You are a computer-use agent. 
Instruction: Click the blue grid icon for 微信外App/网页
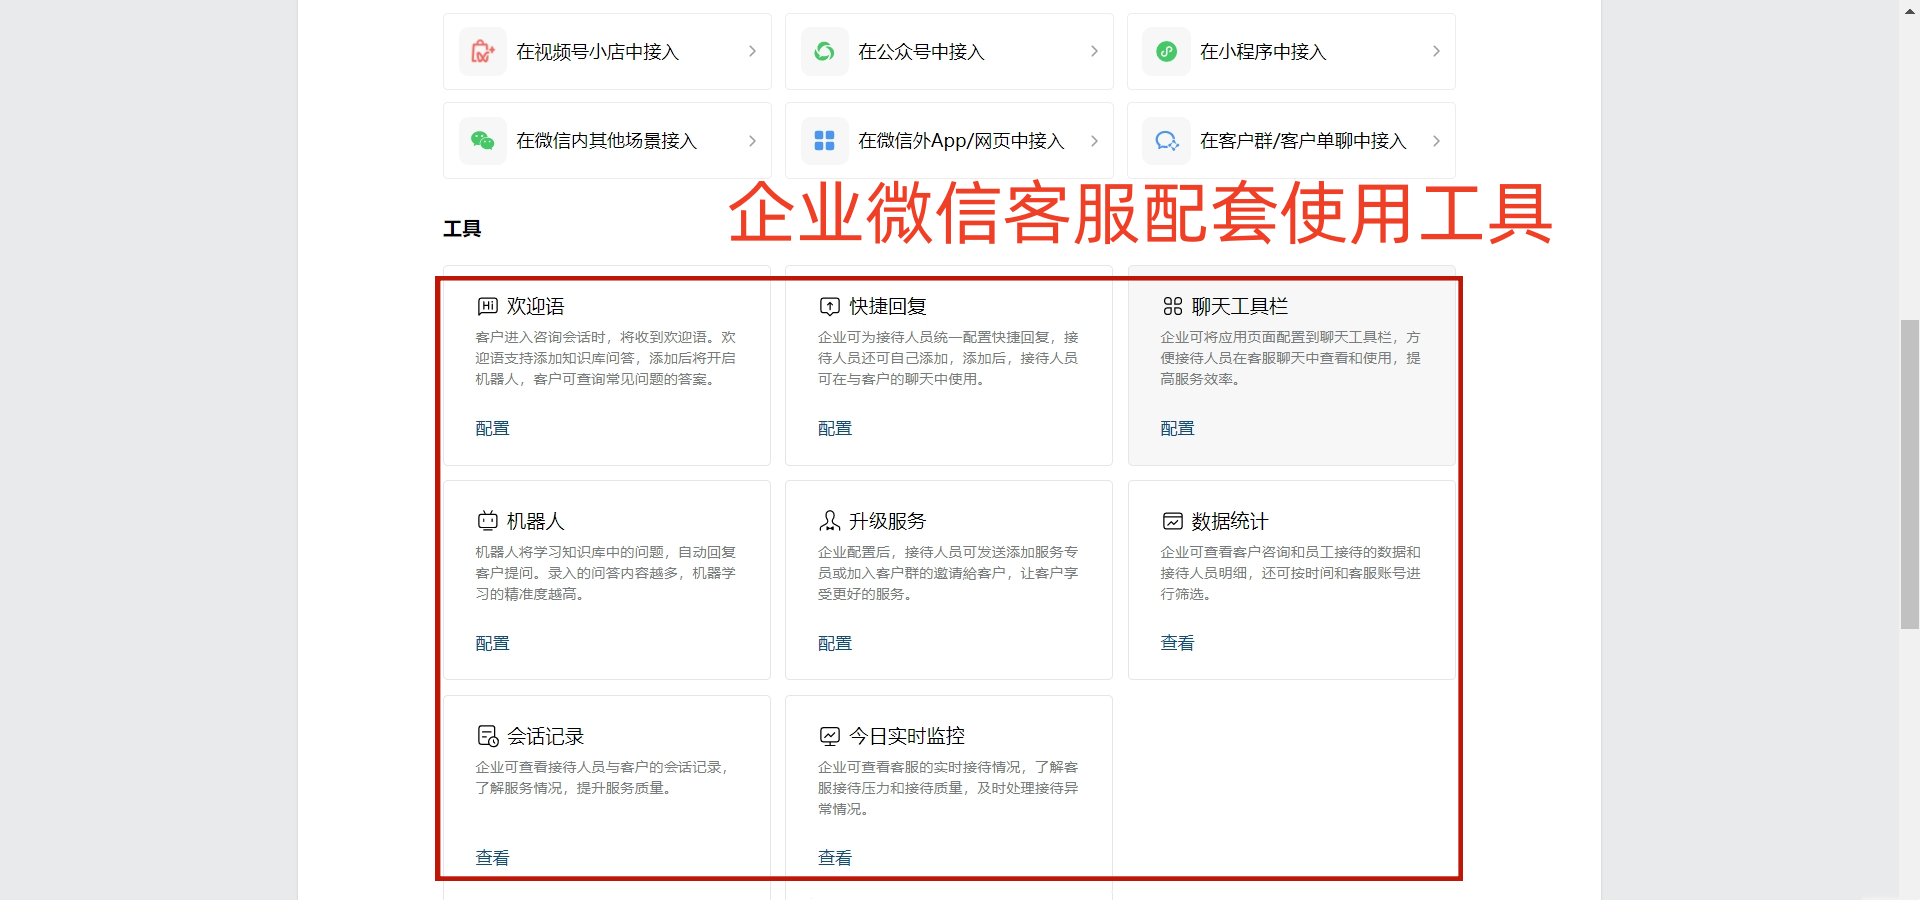(825, 141)
